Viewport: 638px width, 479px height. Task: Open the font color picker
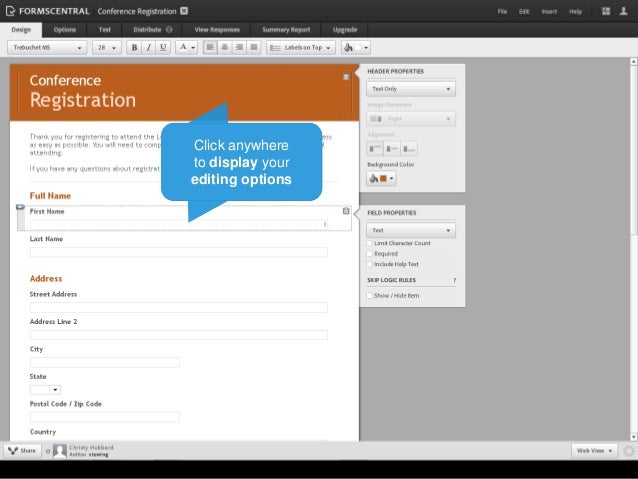click(x=187, y=48)
